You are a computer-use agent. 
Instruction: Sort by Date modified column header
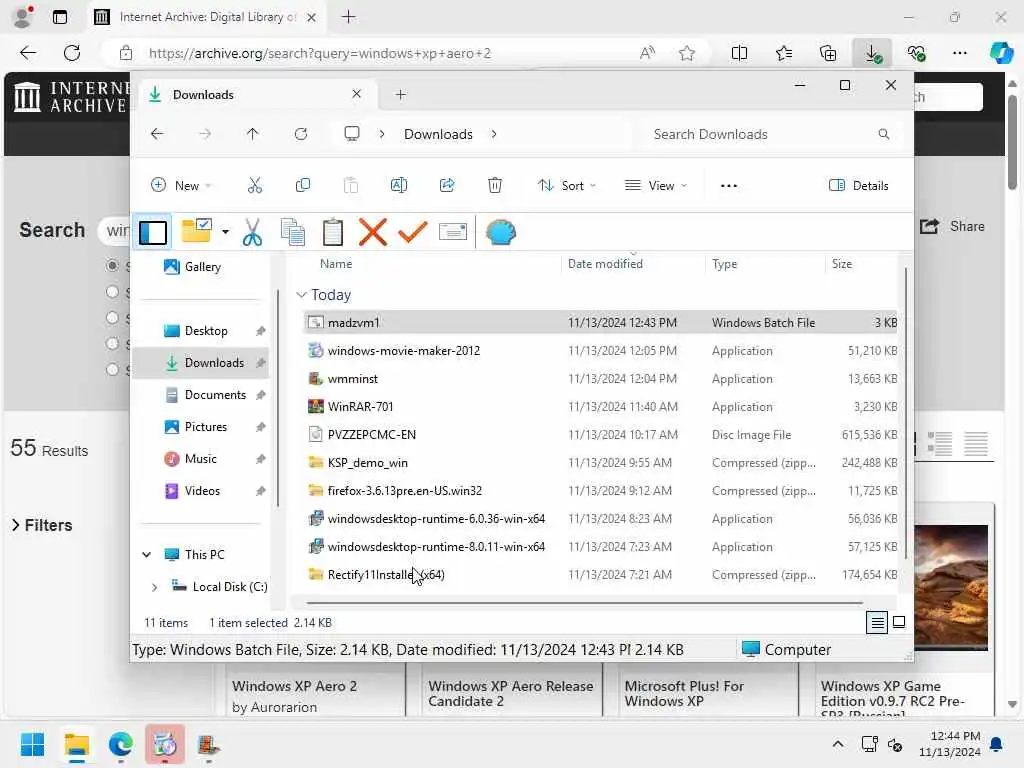(605, 264)
